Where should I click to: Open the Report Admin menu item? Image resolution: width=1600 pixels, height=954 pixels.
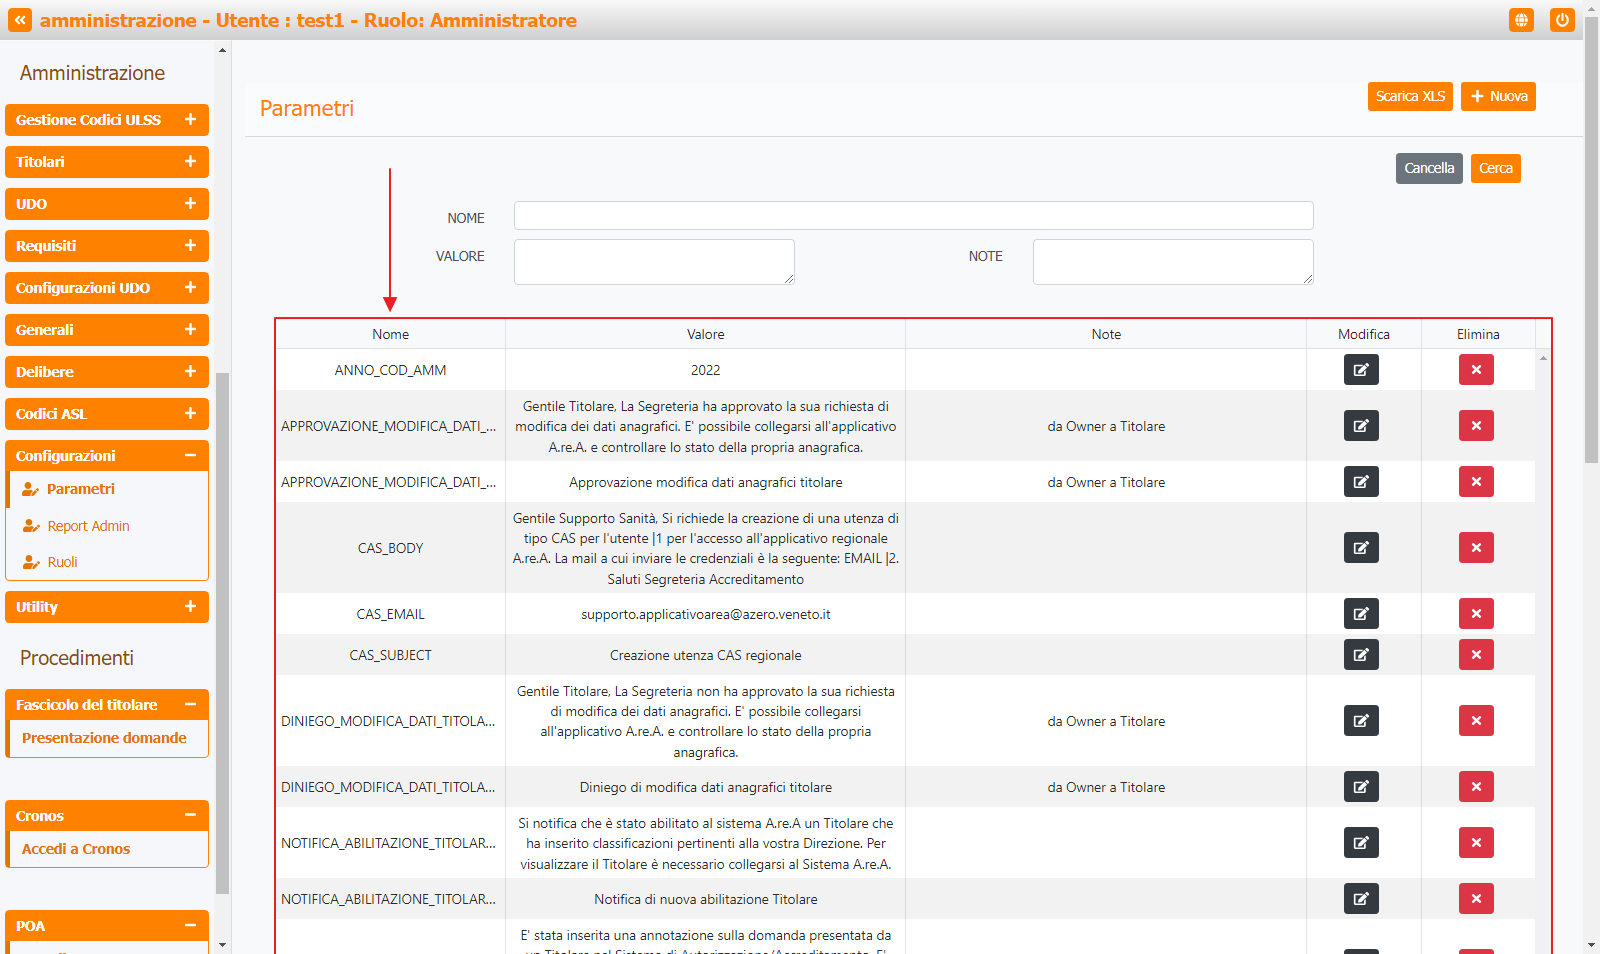88,526
